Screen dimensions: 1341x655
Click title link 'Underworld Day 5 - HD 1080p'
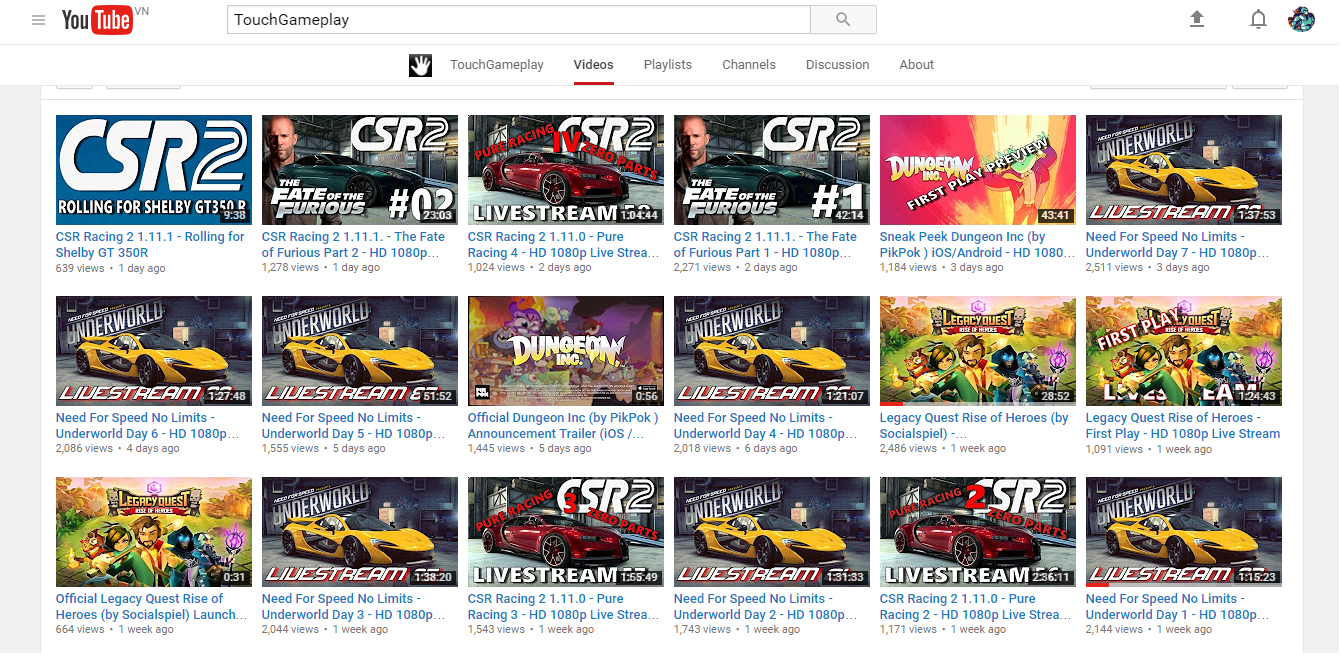pos(354,426)
